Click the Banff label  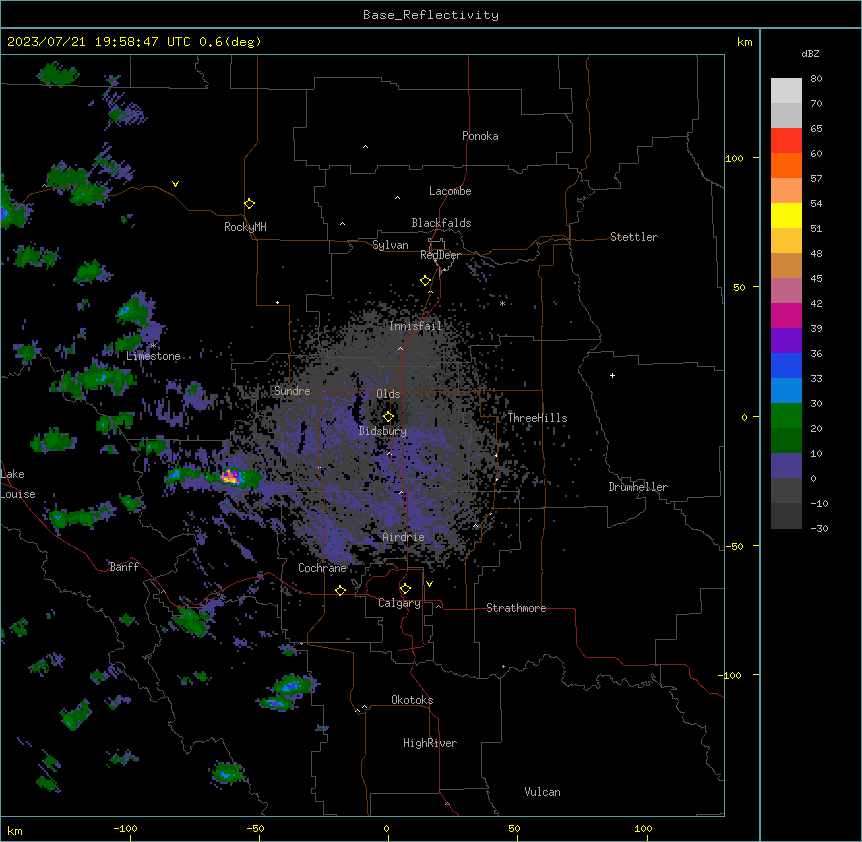click(x=124, y=567)
